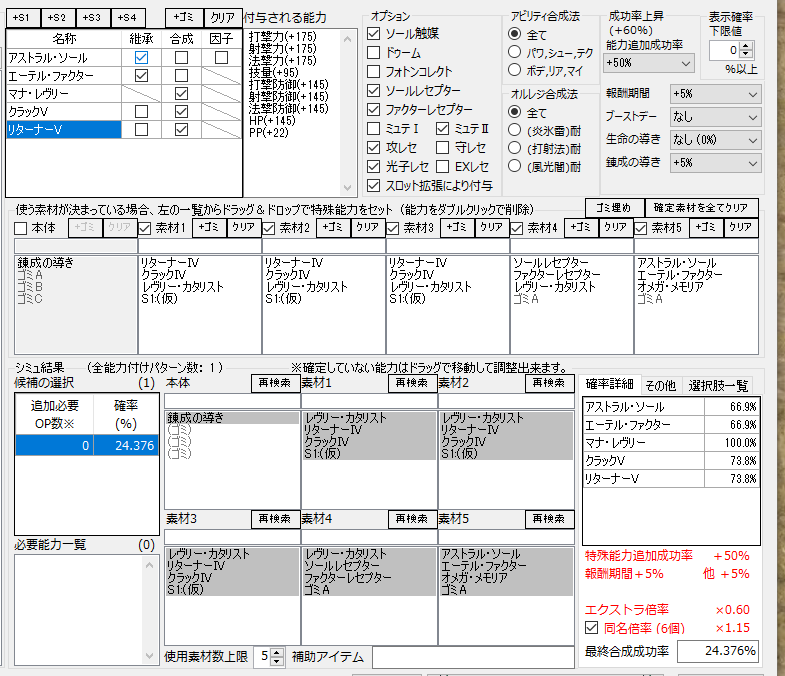785x676 pixels.
Task: Toggle the 素材5 checkbox
Action: 640,228
